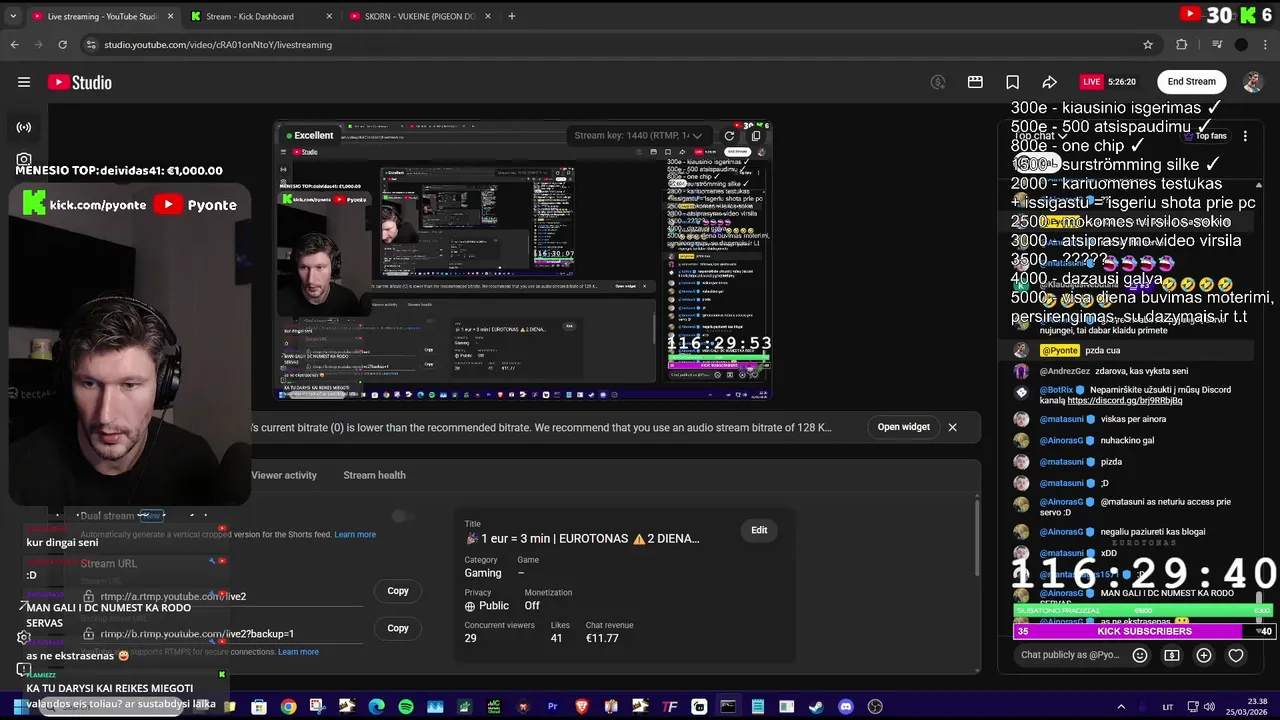Open Learn more link for Shorts feed
The height and width of the screenshot is (720, 1280).
coord(355,535)
